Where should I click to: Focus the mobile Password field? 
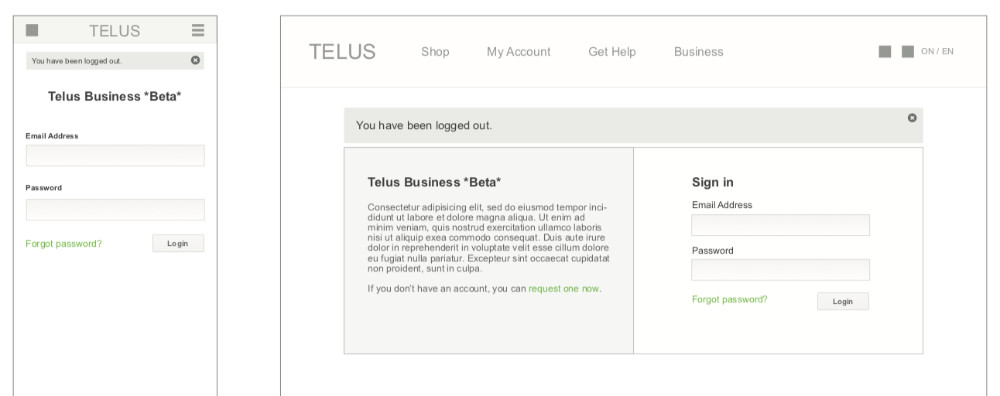[x=115, y=210]
